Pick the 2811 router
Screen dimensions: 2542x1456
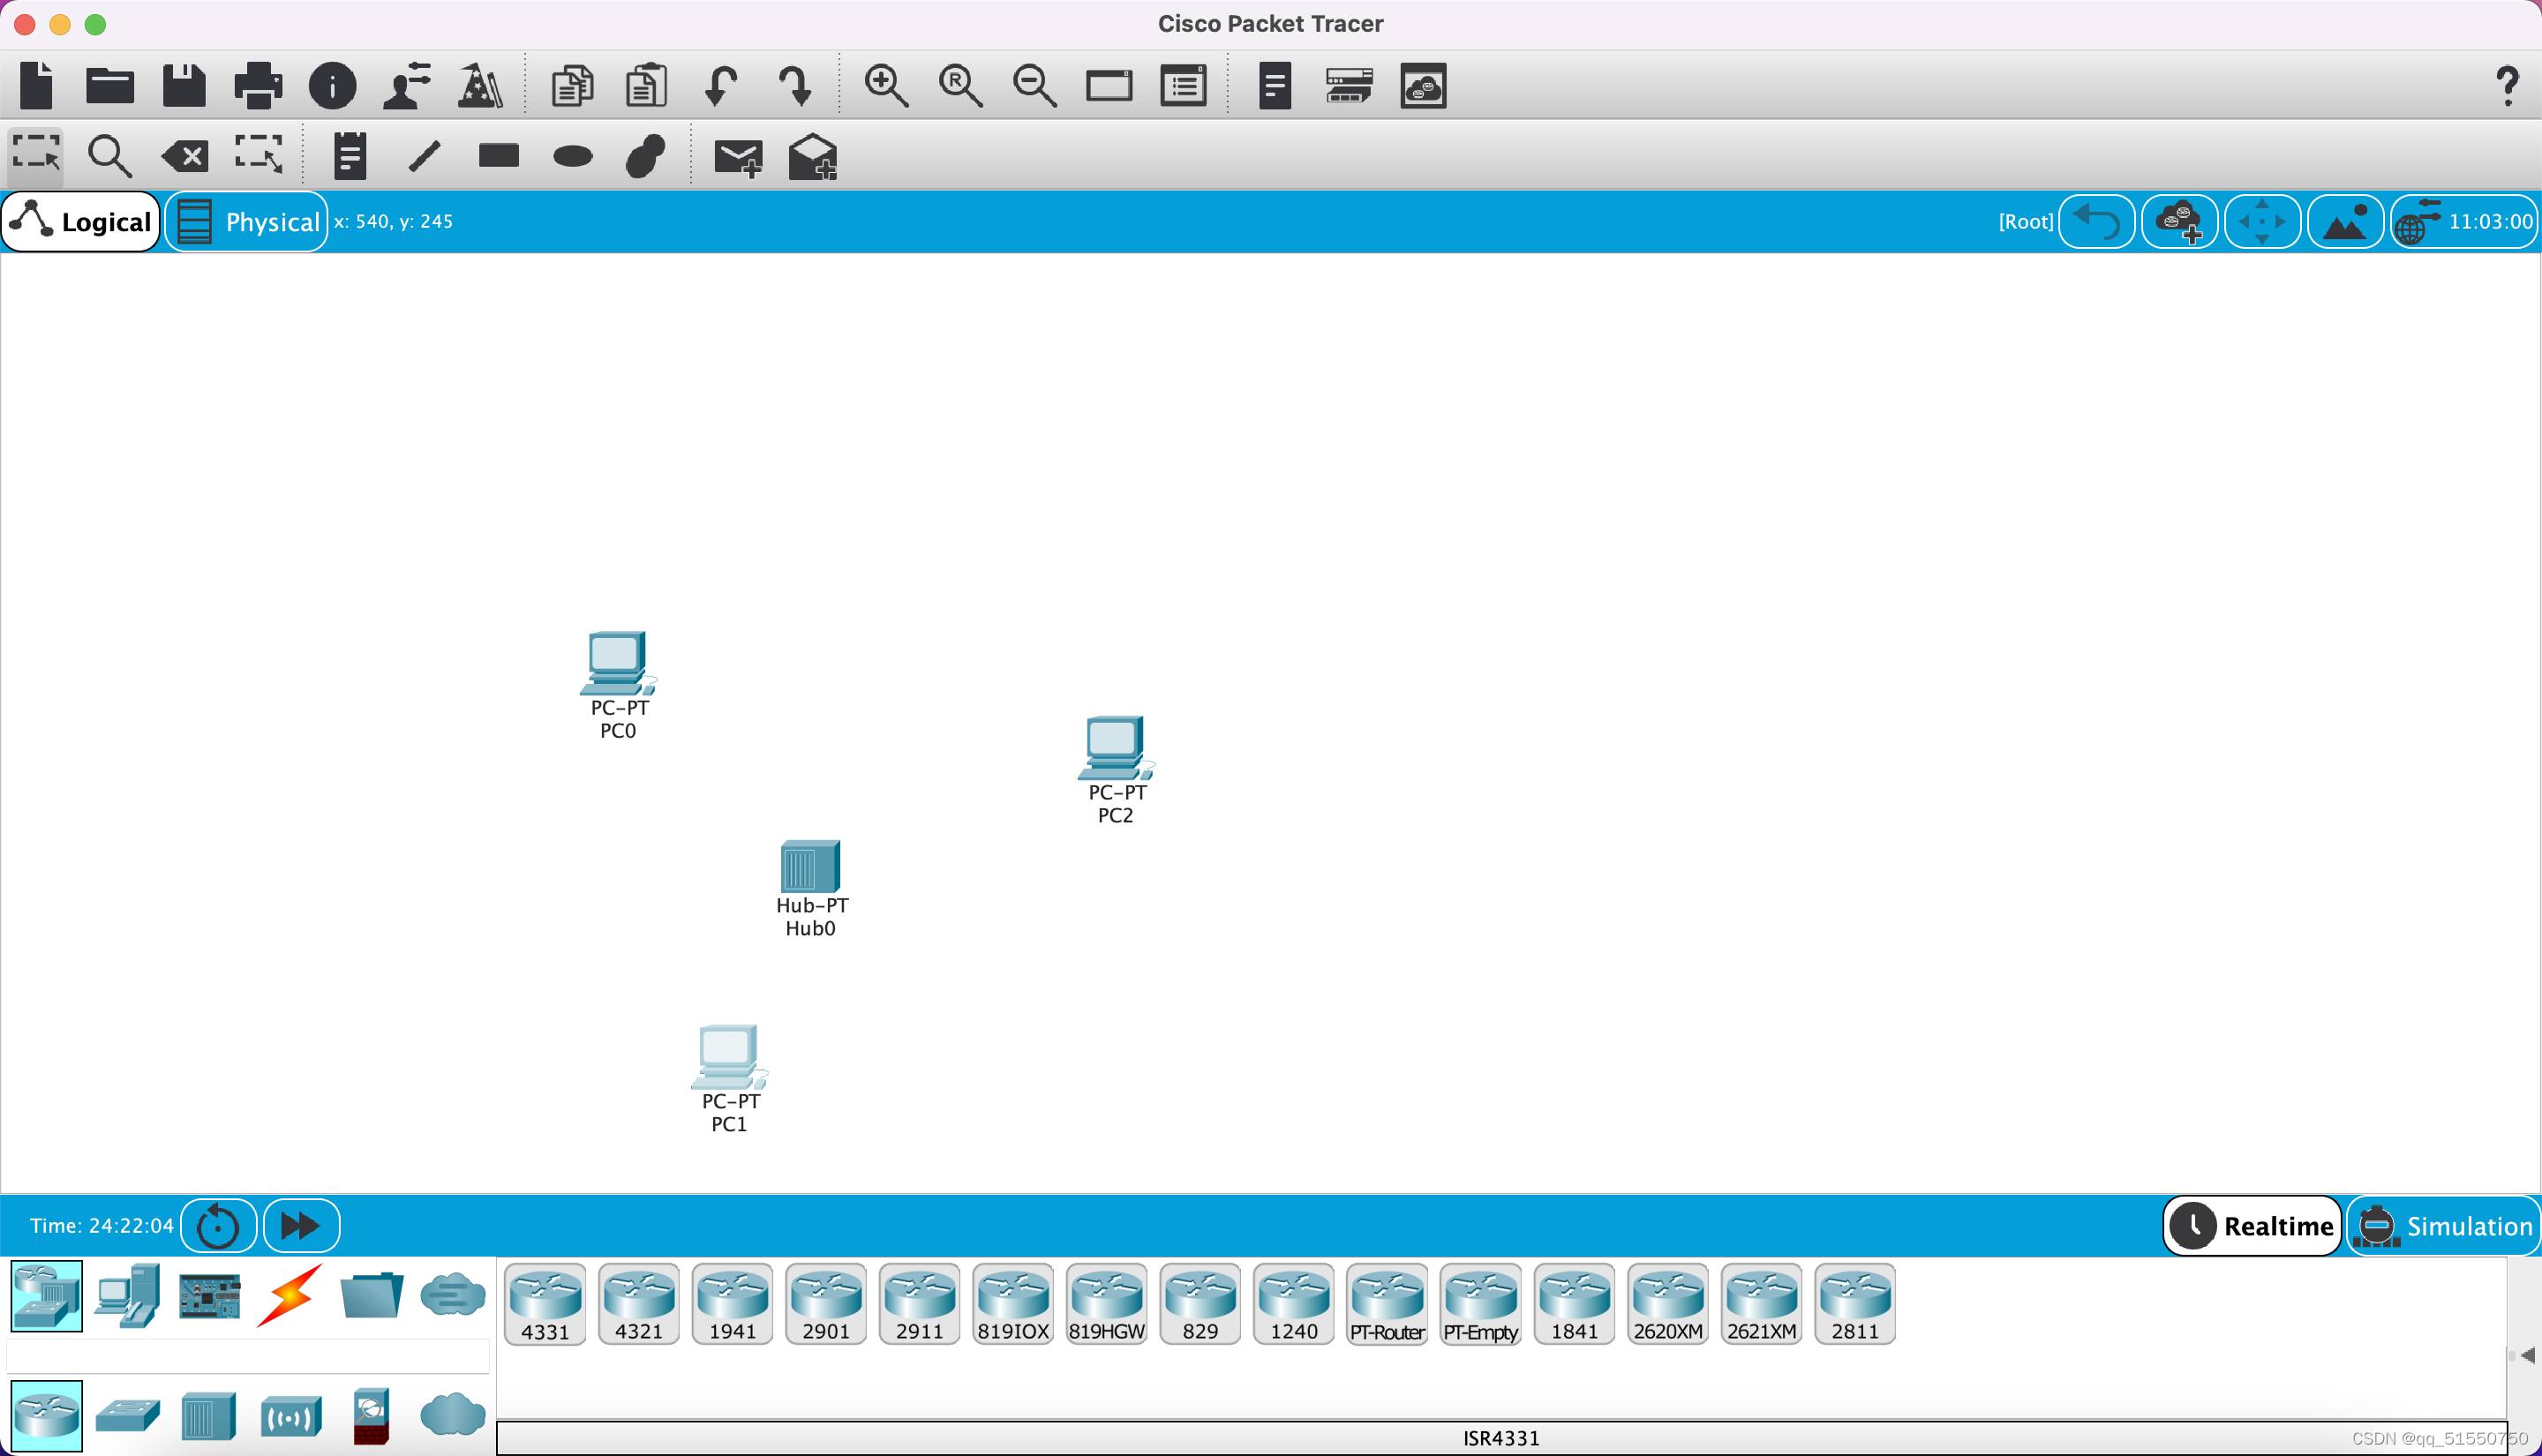(1855, 1304)
